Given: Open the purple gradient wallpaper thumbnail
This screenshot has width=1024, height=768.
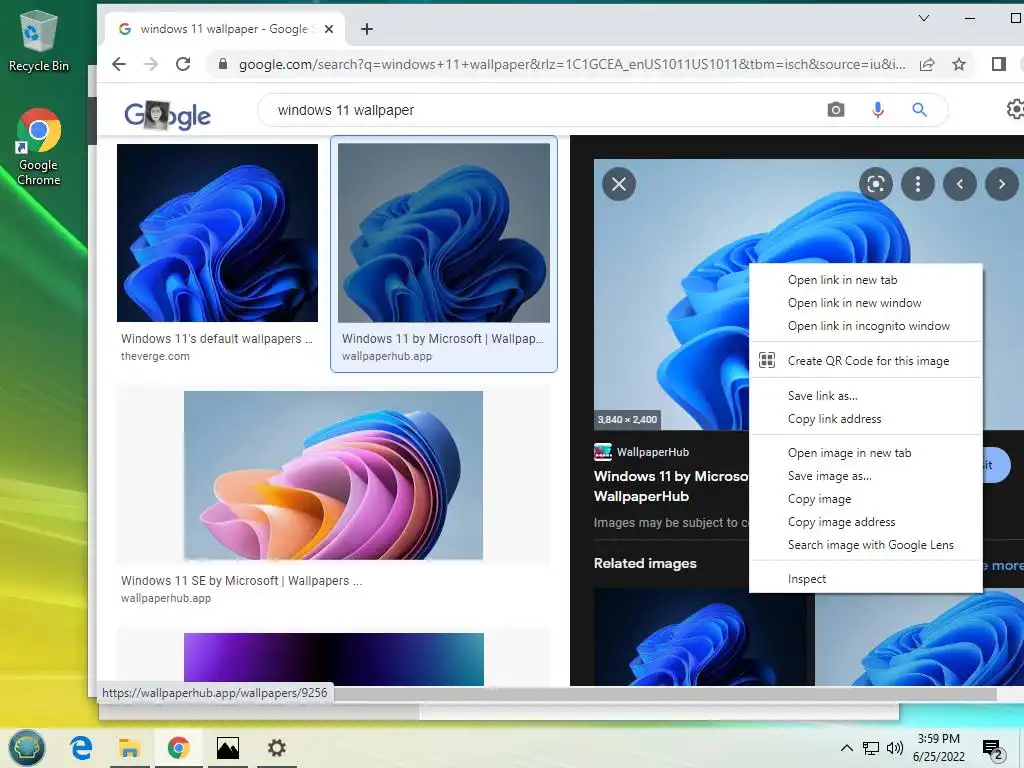Looking at the screenshot, I should (x=334, y=659).
